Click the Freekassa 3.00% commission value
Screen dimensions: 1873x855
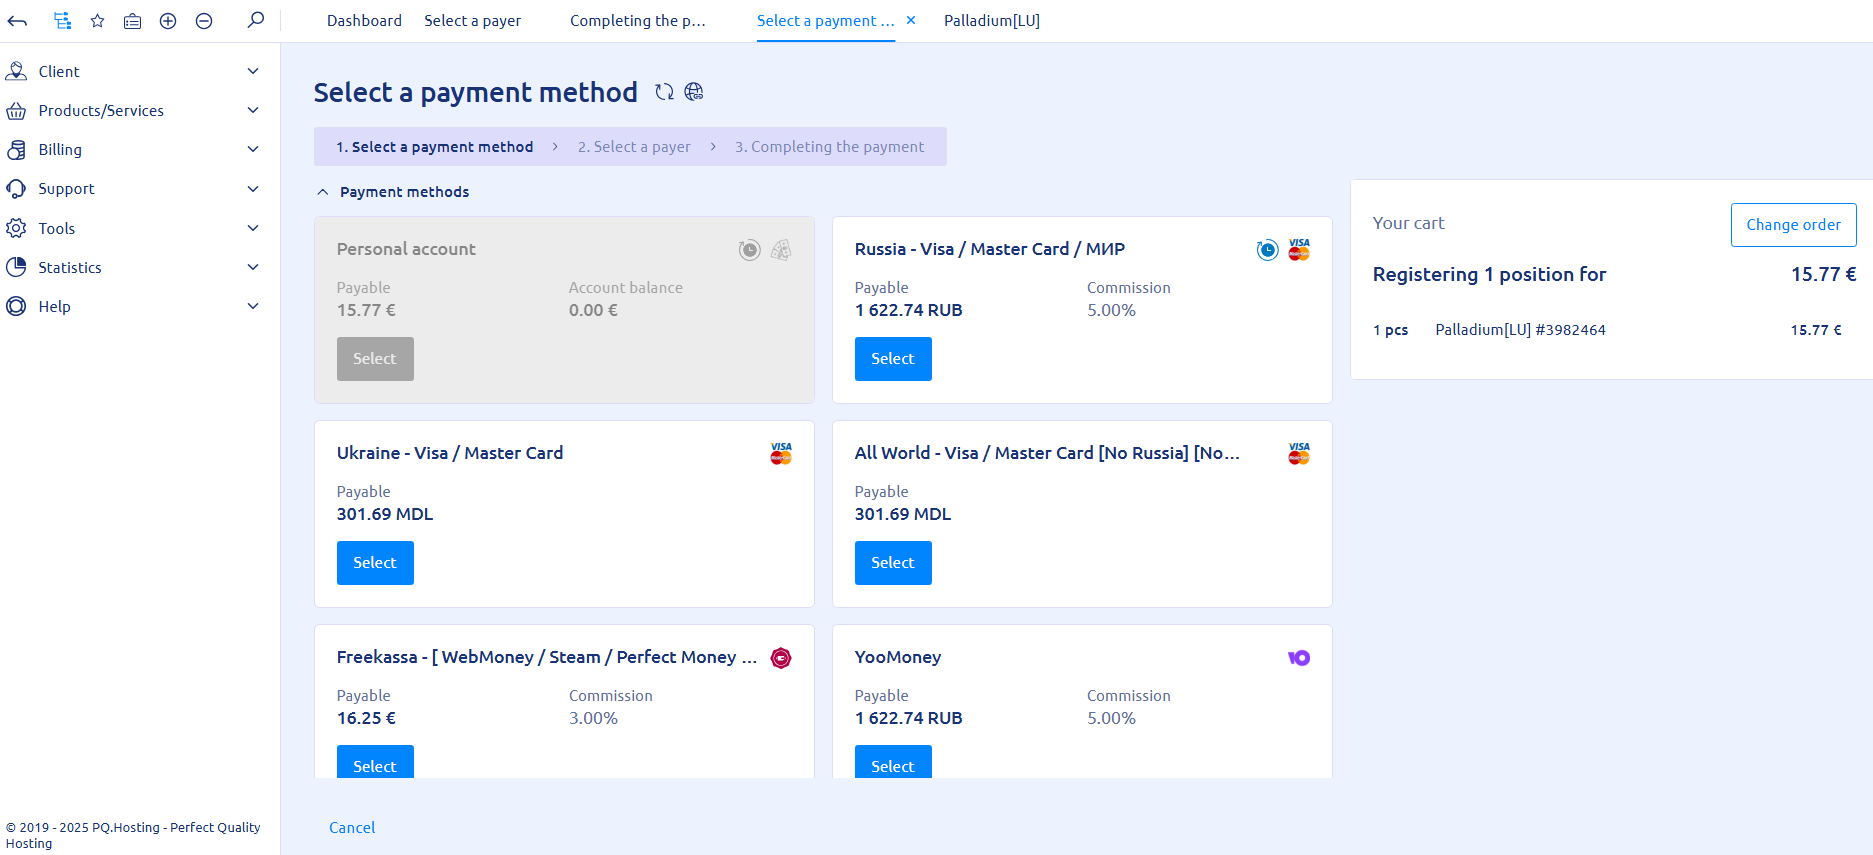coord(593,718)
